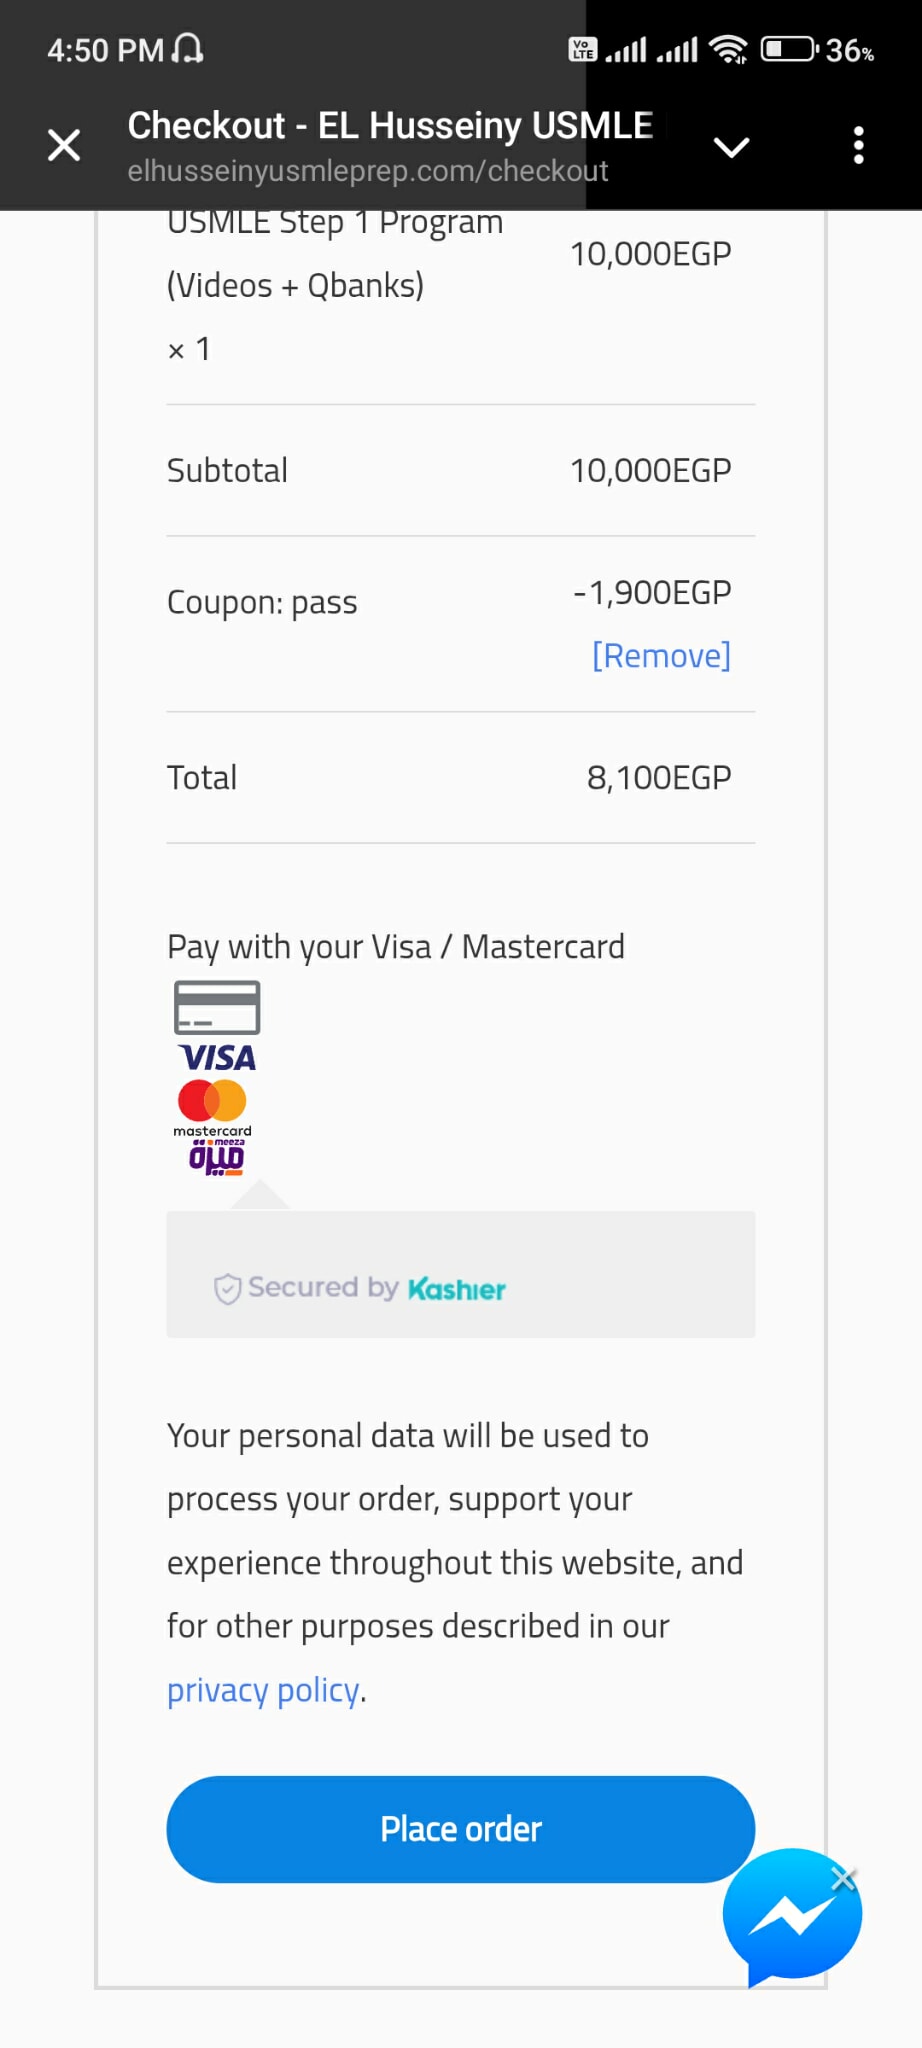The width and height of the screenshot is (922, 2048).
Task: Expand the page info chevron
Action: coord(731,147)
